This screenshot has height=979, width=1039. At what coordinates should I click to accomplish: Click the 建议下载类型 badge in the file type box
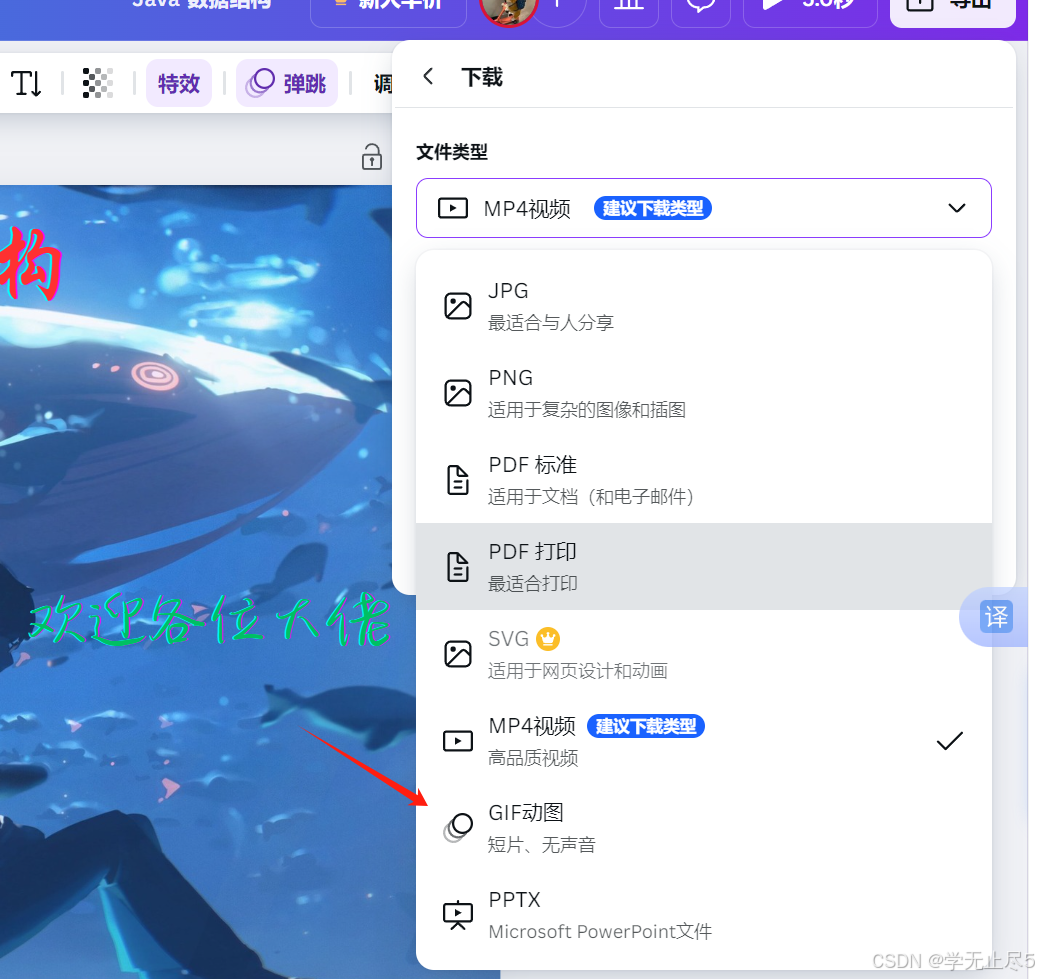click(653, 208)
